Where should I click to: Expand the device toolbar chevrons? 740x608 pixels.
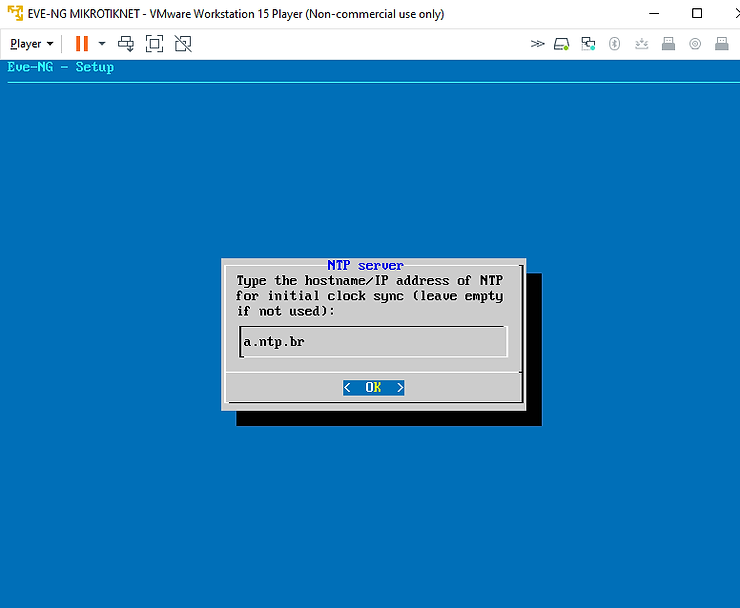coord(537,44)
